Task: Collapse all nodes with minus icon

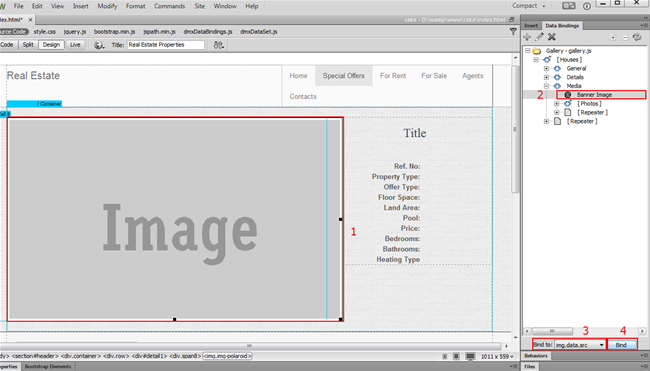Action: coord(625,37)
